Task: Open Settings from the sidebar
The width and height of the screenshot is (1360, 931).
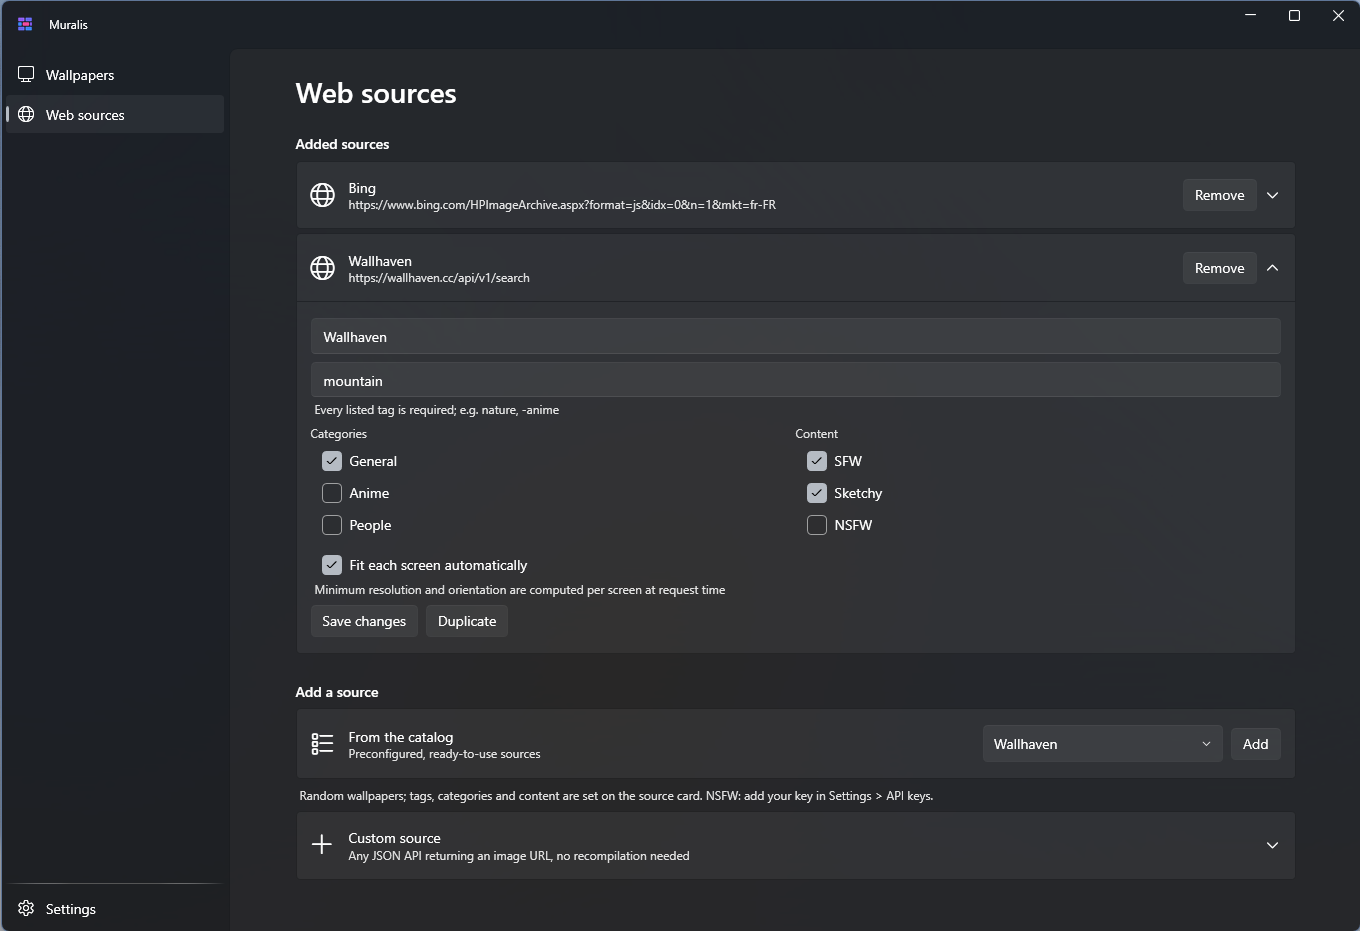Action: pyautogui.click(x=115, y=908)
